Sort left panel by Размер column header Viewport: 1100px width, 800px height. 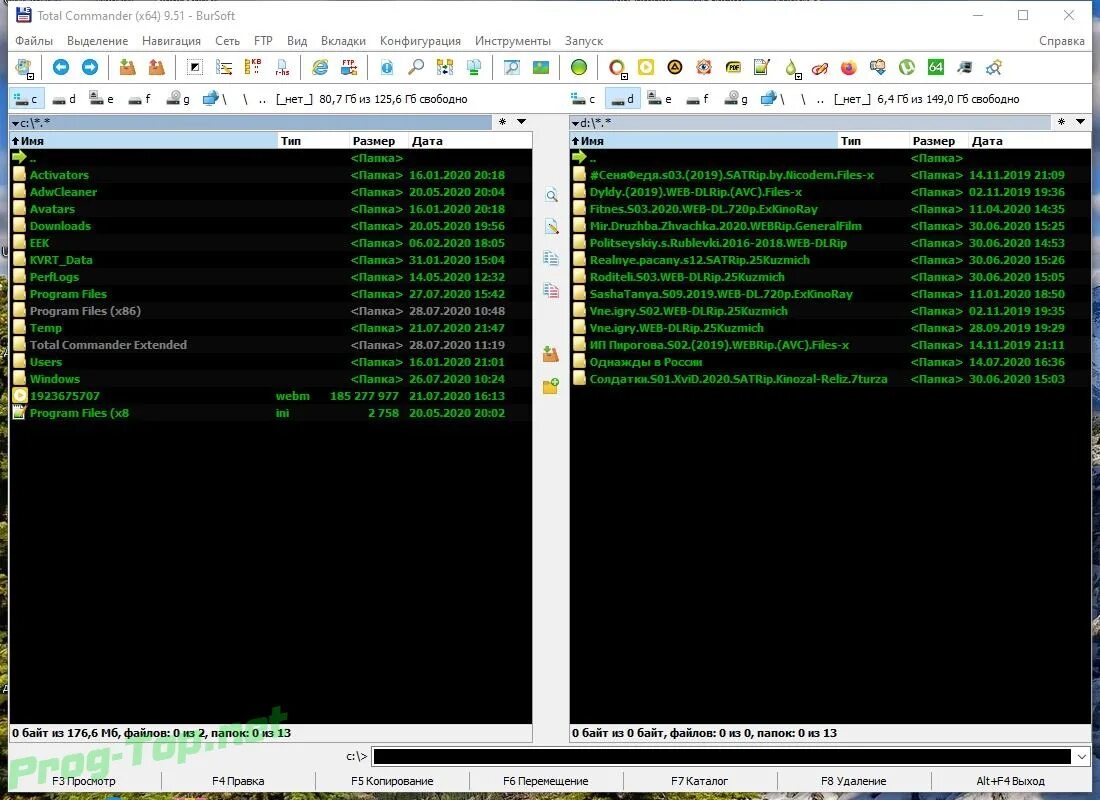378,141
